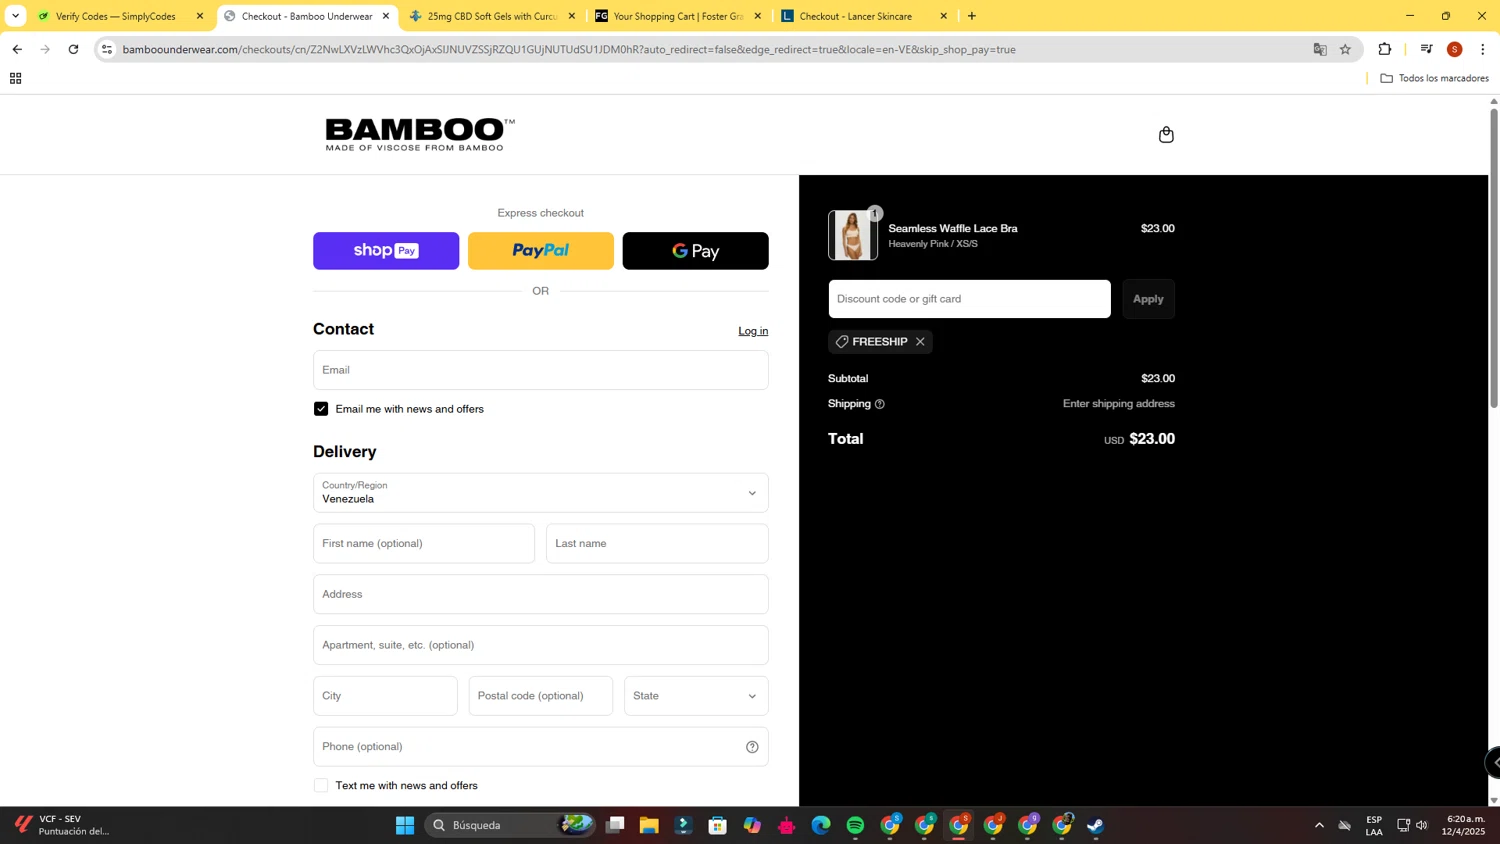1500x844 pixels.
Task: Click into the Address field
Action: pos(540,594)
